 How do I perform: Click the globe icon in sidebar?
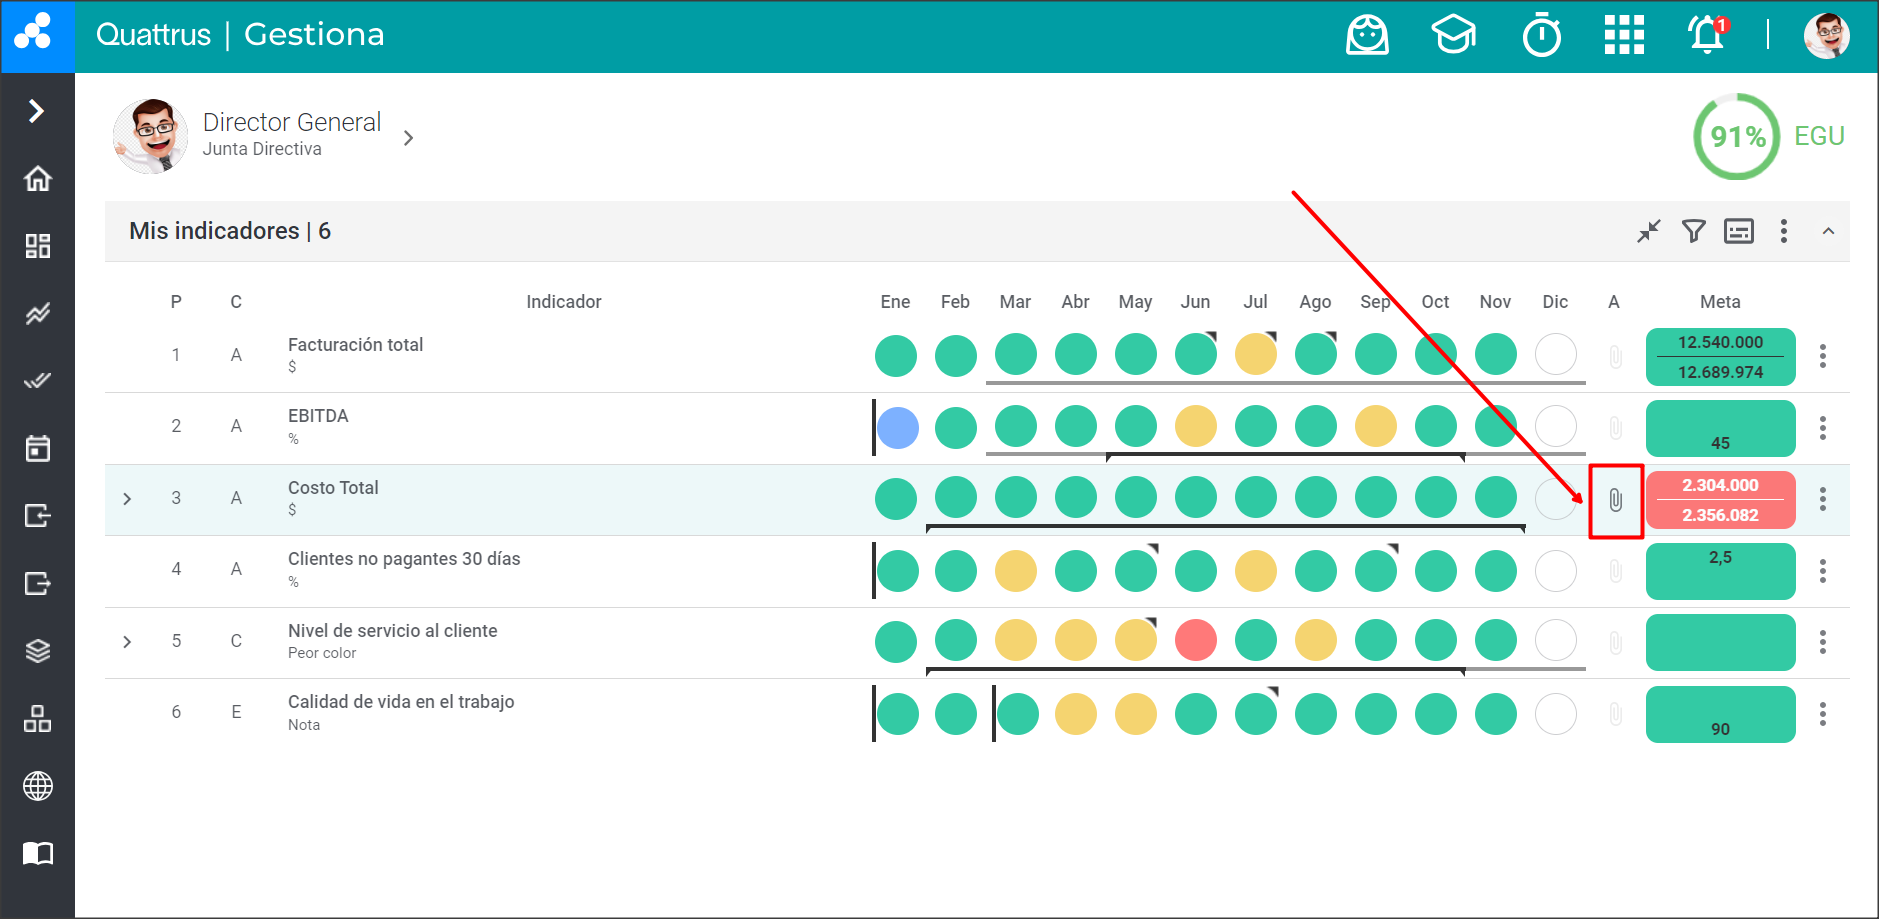(x=38, y=786)
